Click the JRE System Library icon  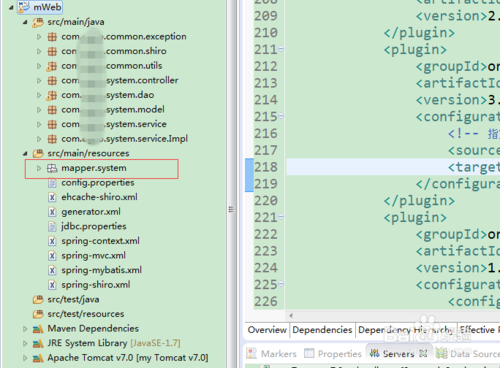38,343
